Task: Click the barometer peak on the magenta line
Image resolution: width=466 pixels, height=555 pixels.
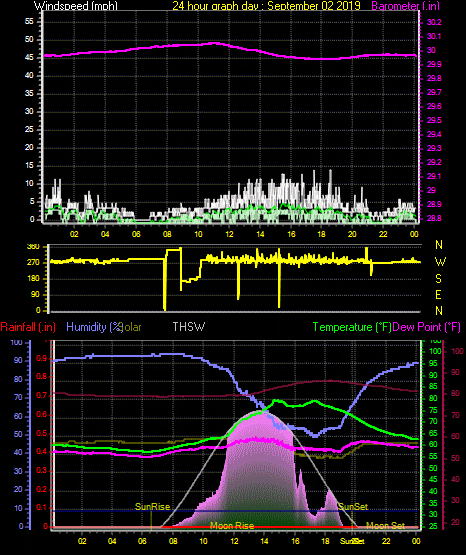Action: click(215, 43)
